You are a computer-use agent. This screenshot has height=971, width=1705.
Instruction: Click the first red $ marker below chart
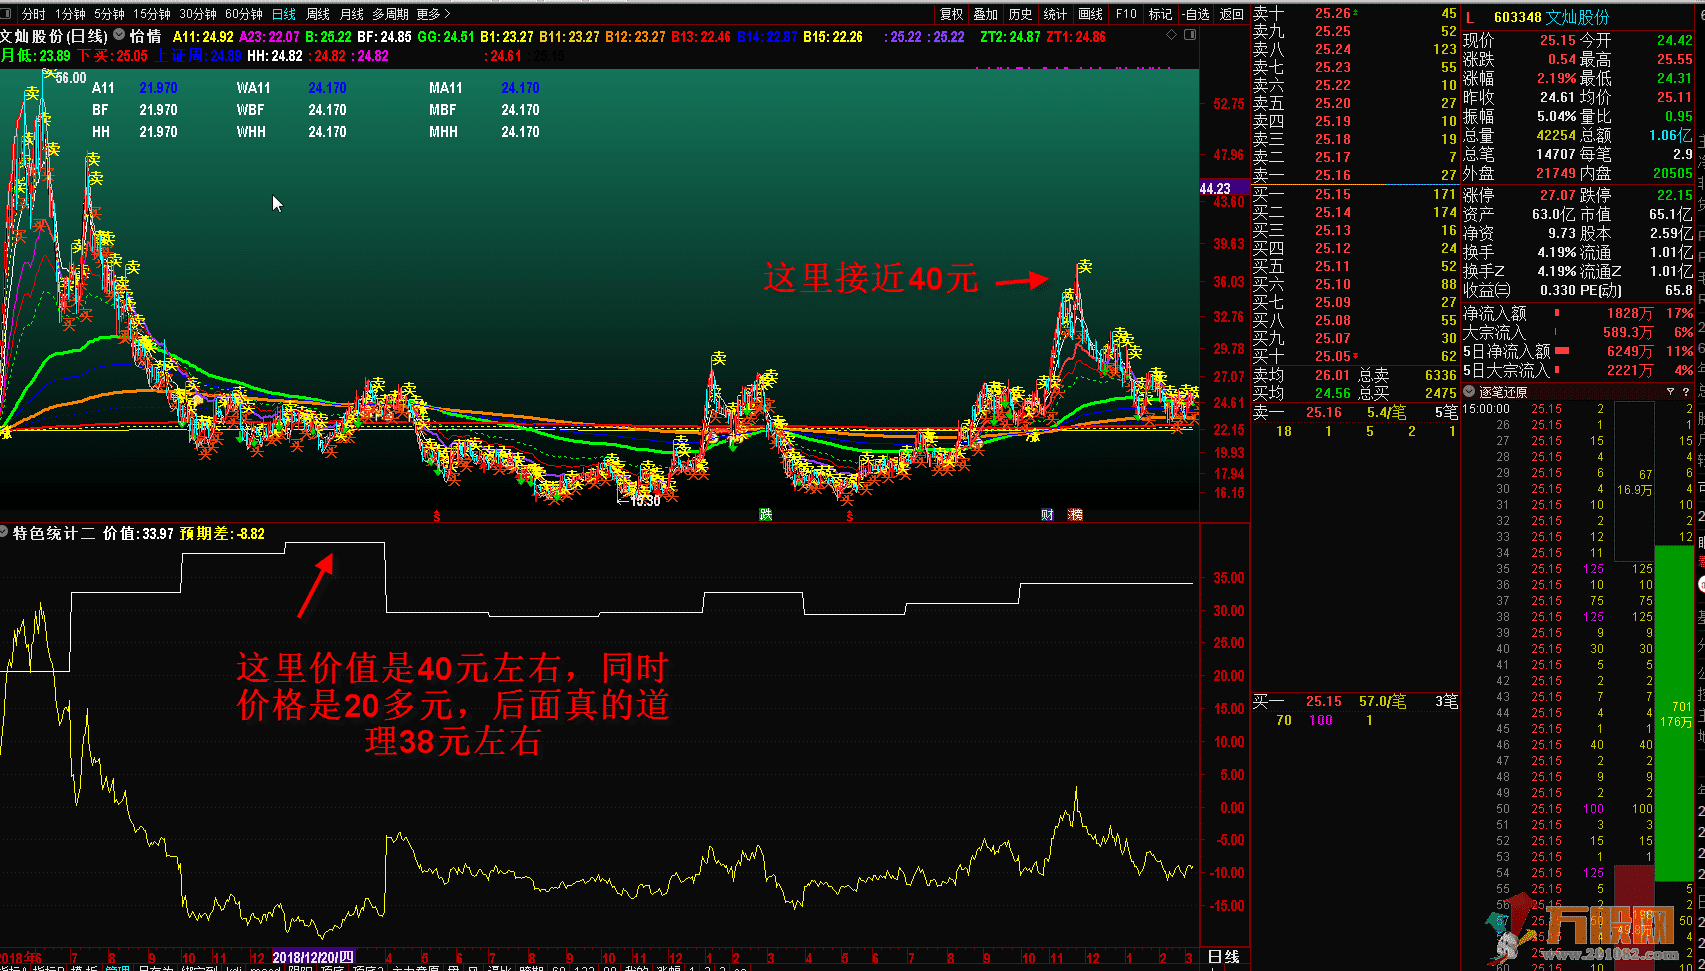click(x=436, y=516)
